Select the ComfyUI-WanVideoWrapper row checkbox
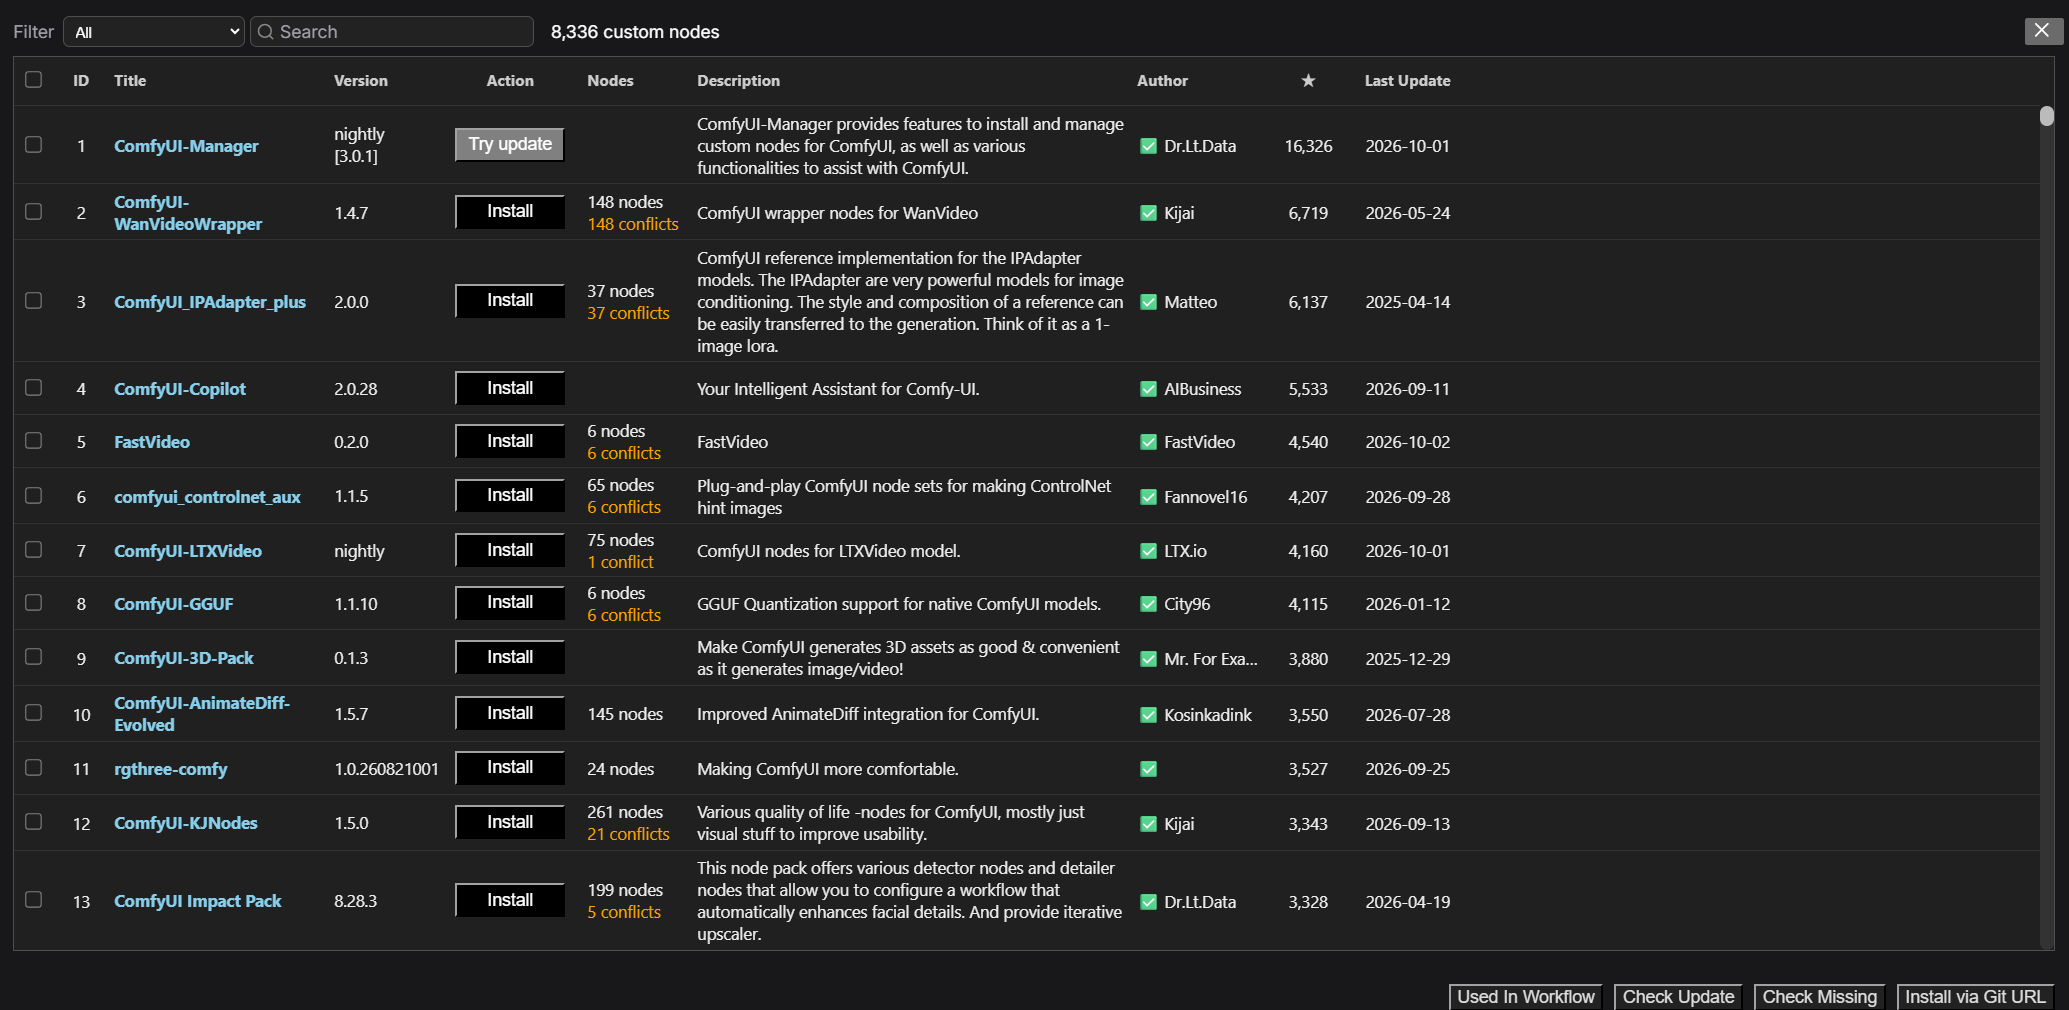The width and height of the screenshot is (2069, 1010). 34,212
